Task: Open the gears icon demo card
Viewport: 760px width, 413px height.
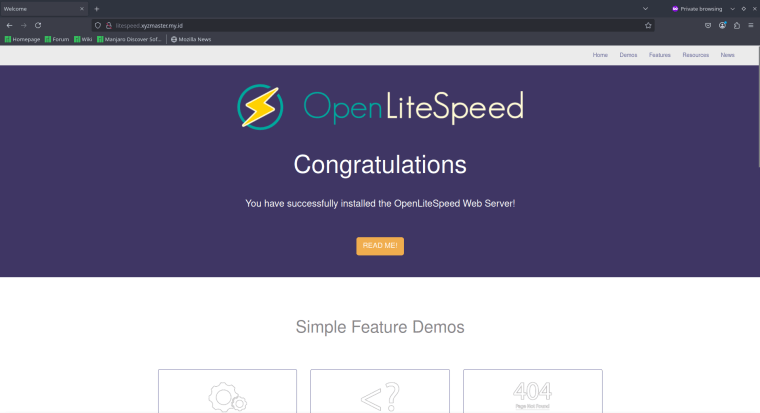Action: 227,391
